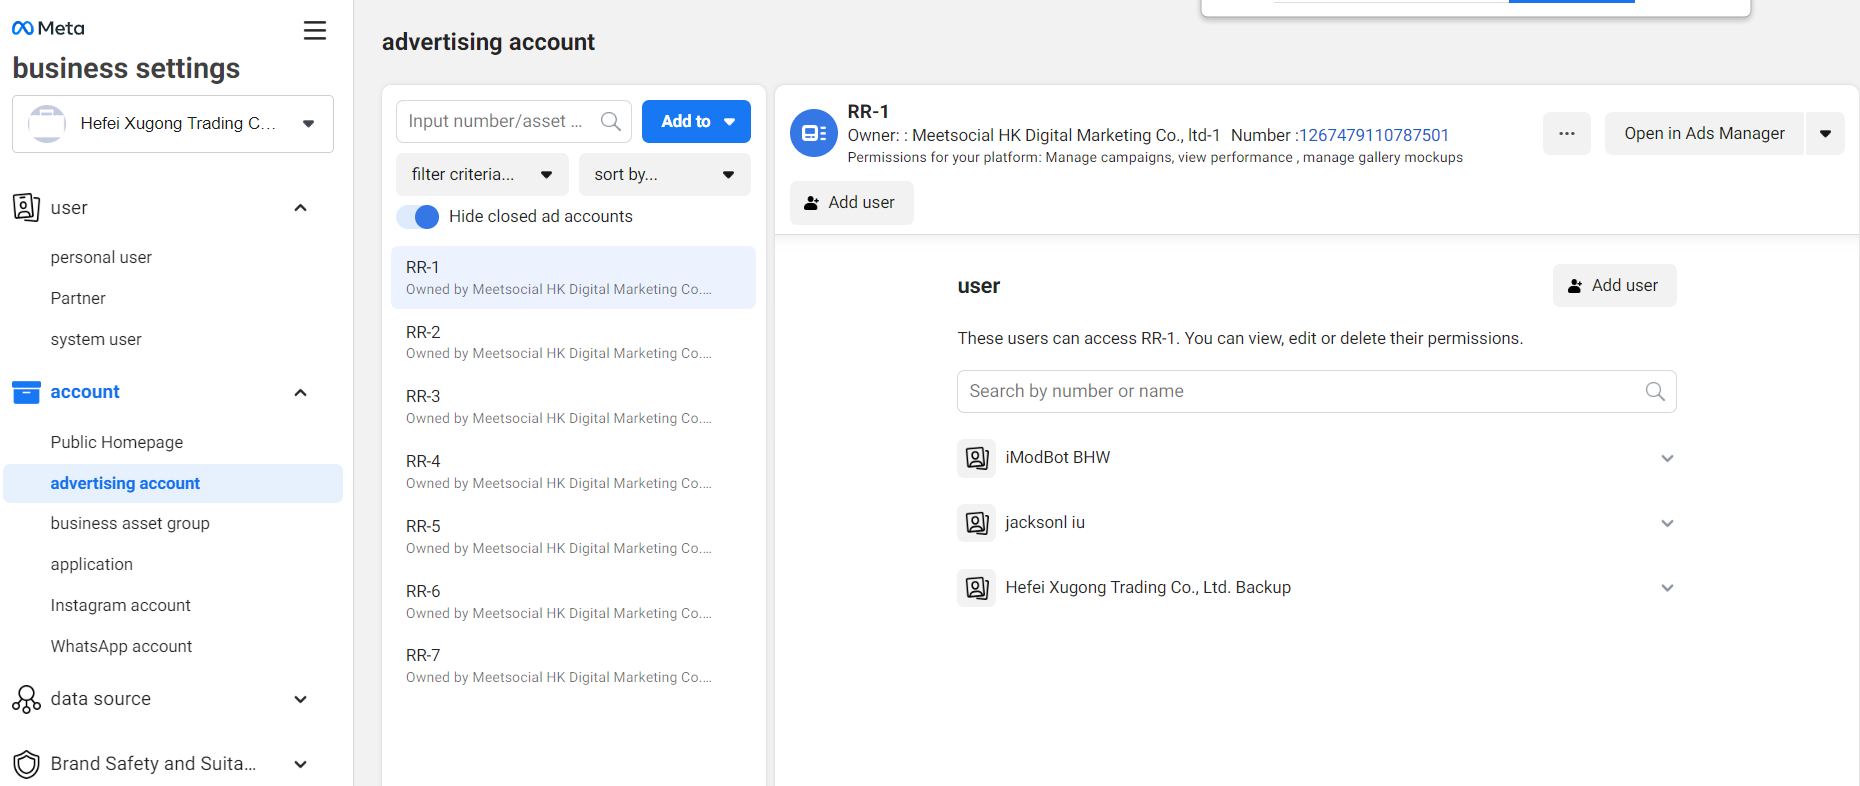Click the account number 1267479110787501 link
1860x786 pixels.
(1374, 135)
